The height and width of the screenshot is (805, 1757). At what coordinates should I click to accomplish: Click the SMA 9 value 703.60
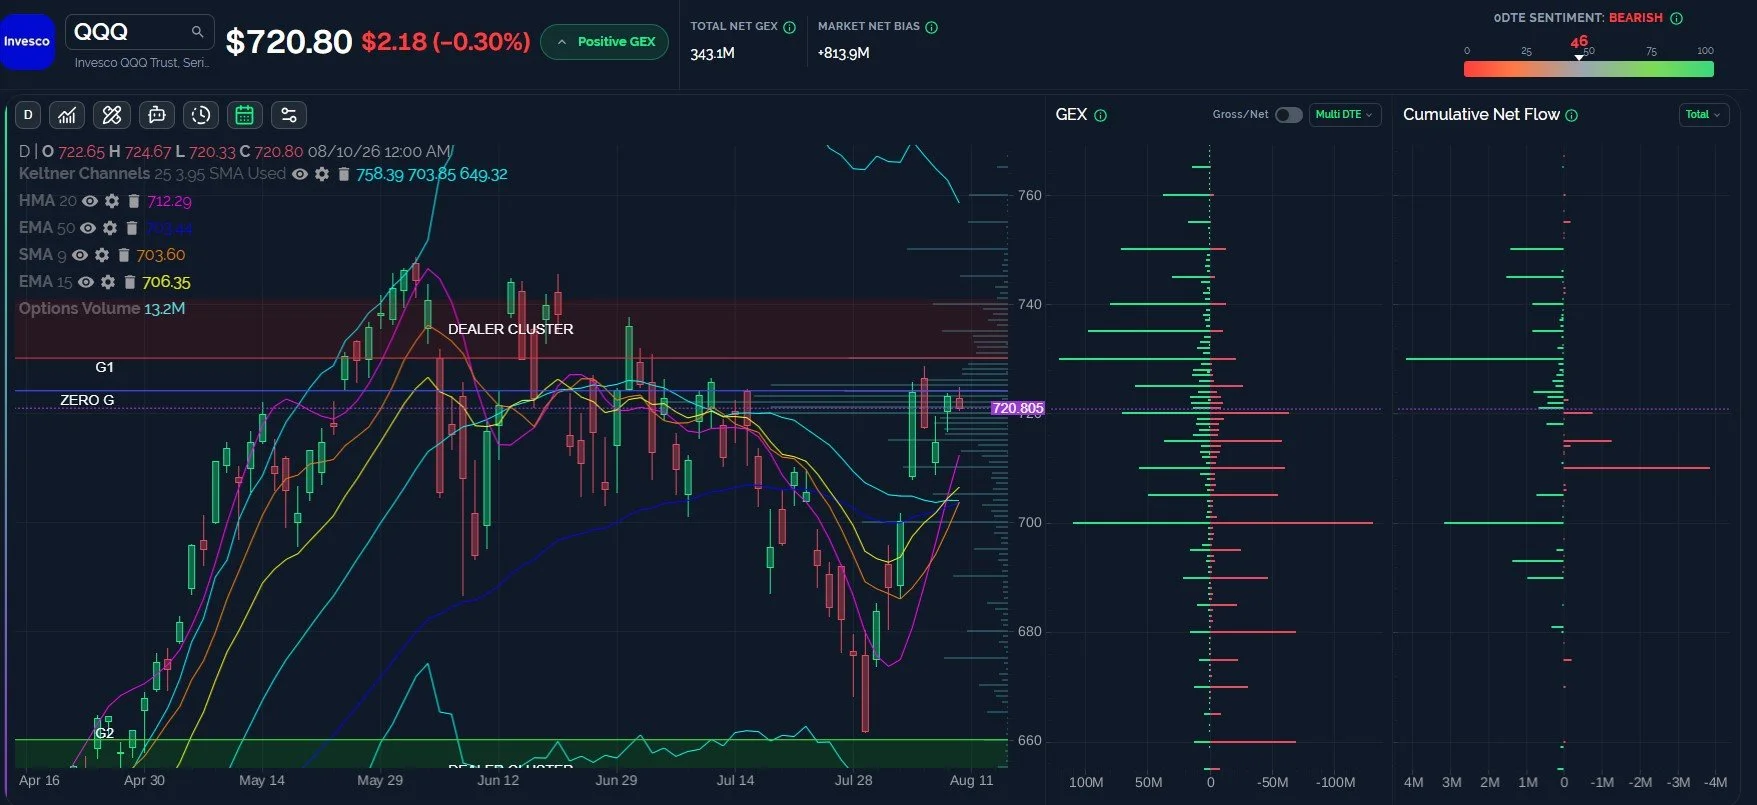161,255
